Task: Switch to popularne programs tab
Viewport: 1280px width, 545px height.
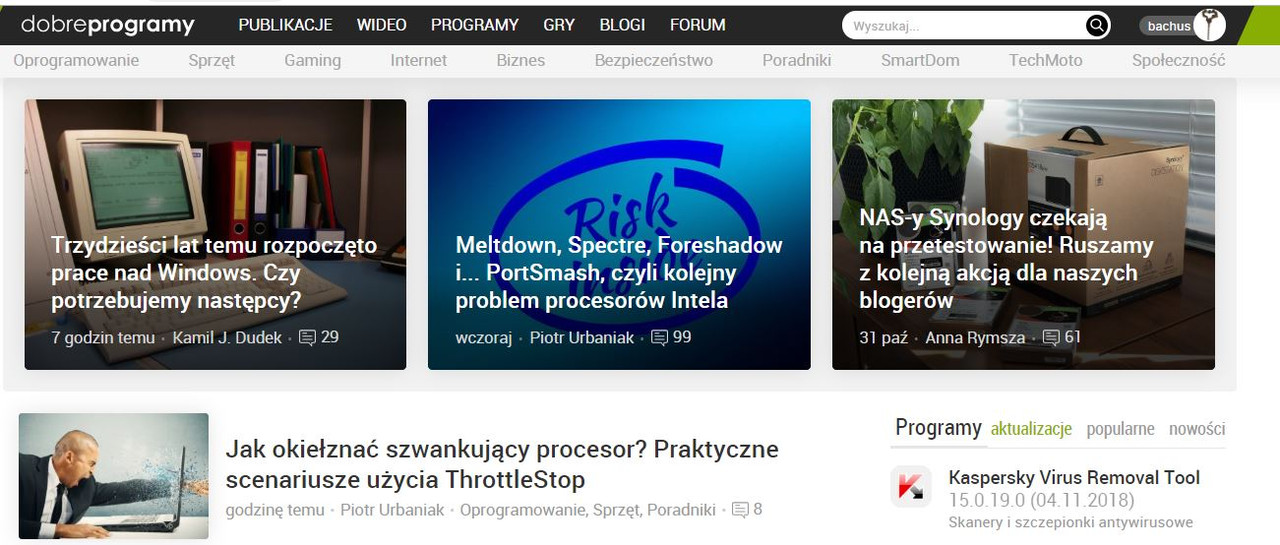Action: tap(1120, 429)
